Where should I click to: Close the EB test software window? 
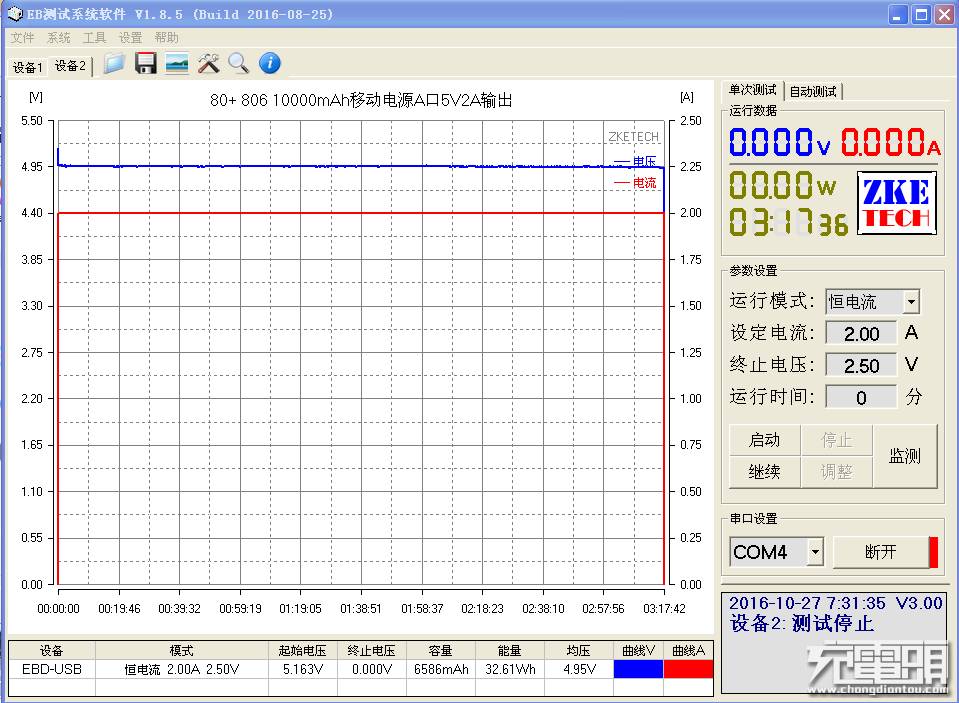(x=944, y=15)
